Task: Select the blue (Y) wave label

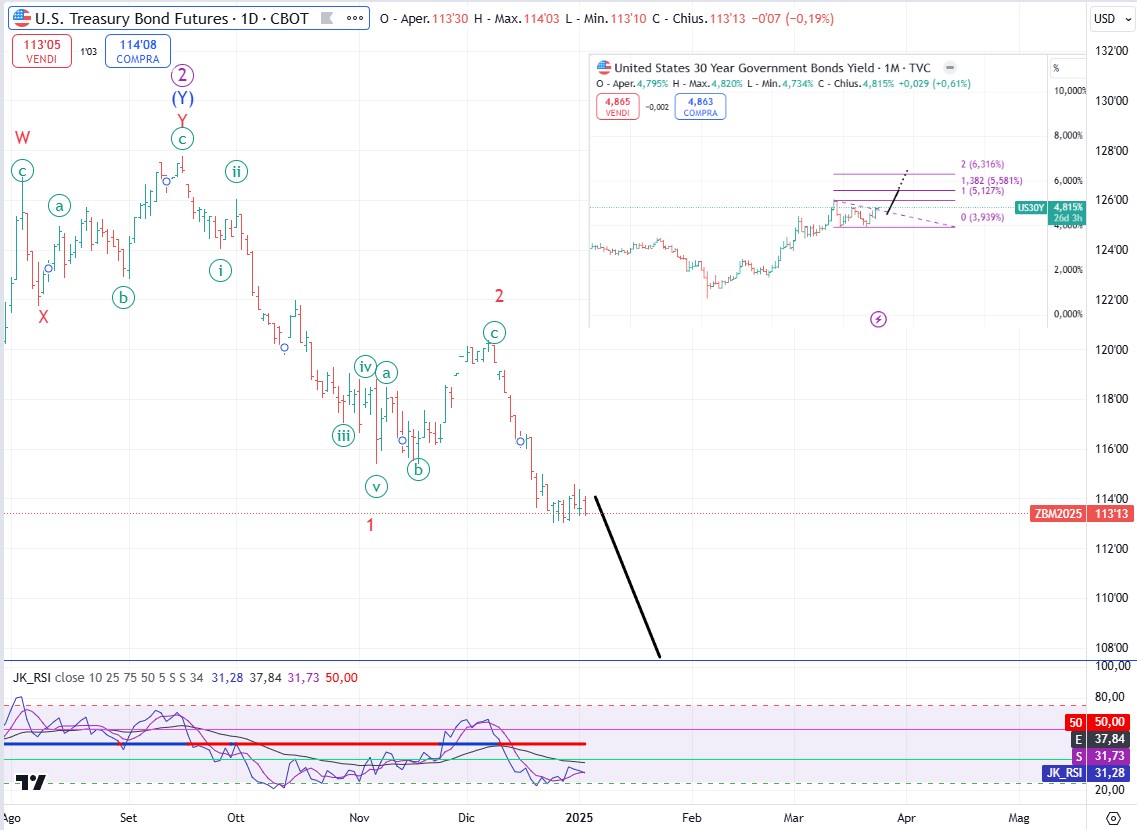Action: click(182, 98)
